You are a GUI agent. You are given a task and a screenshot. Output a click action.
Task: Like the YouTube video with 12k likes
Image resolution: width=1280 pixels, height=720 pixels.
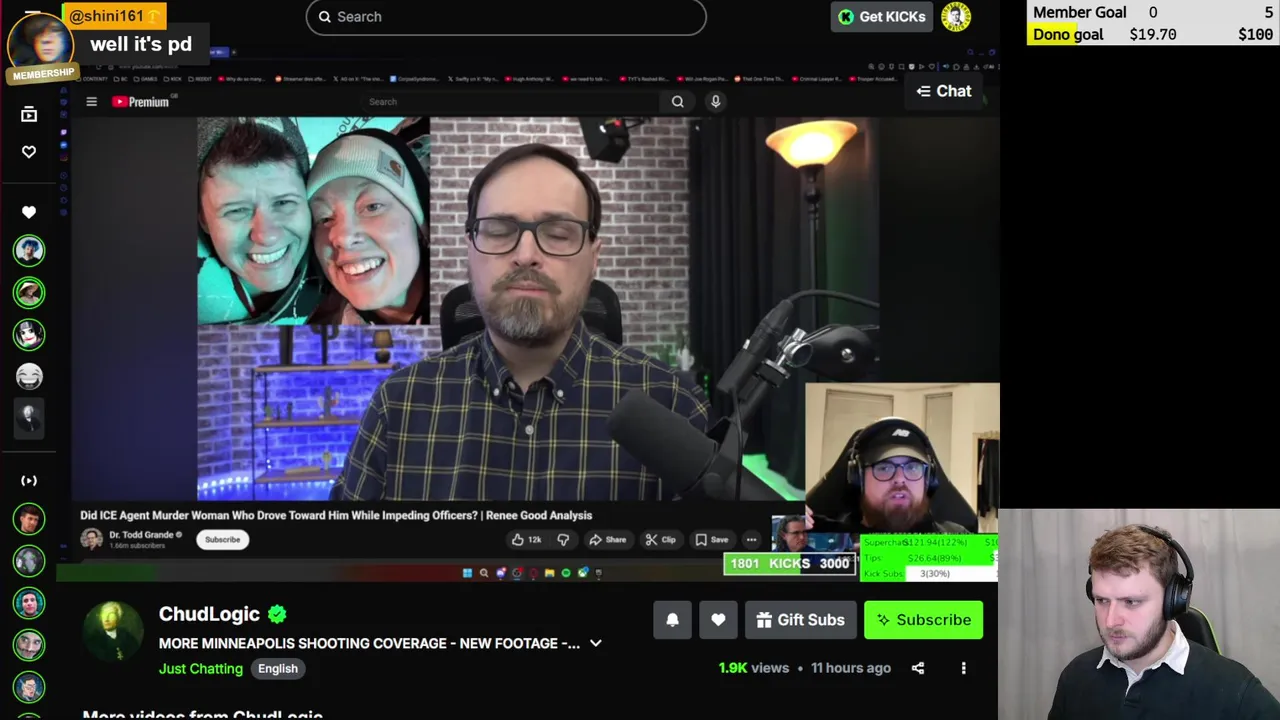[x=526, y=540]
